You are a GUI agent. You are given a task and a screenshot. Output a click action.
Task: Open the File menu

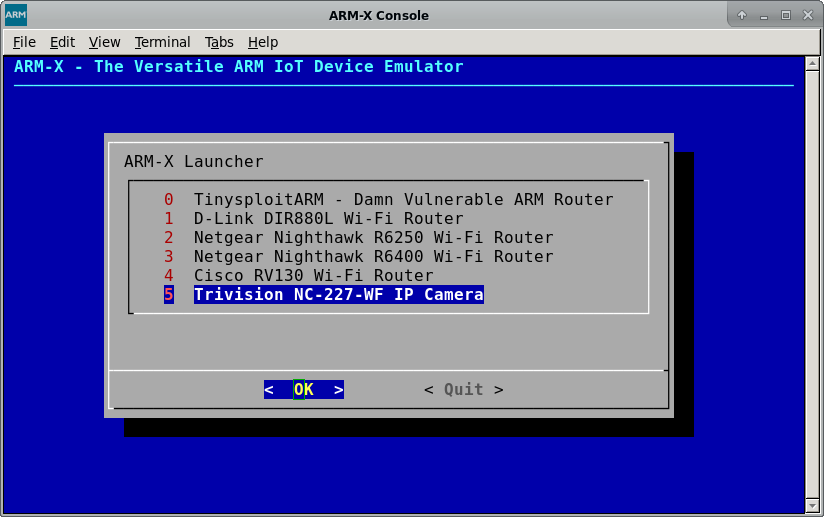[24, 42]
